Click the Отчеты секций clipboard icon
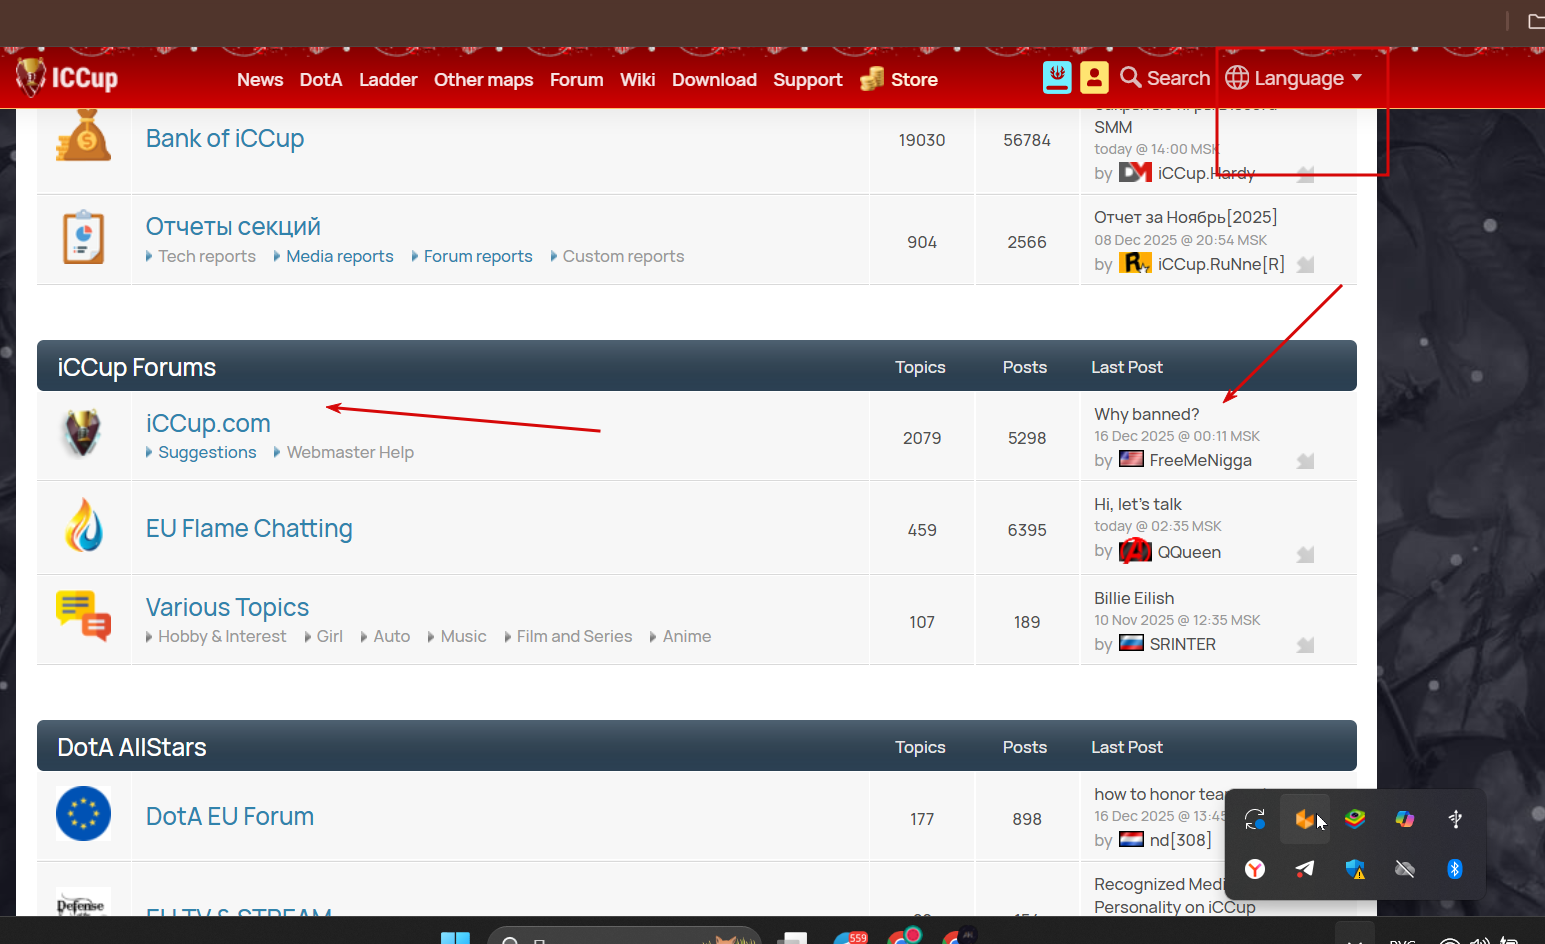The width and height of the screenshot is (1545, 944). [x=83, y=237]
